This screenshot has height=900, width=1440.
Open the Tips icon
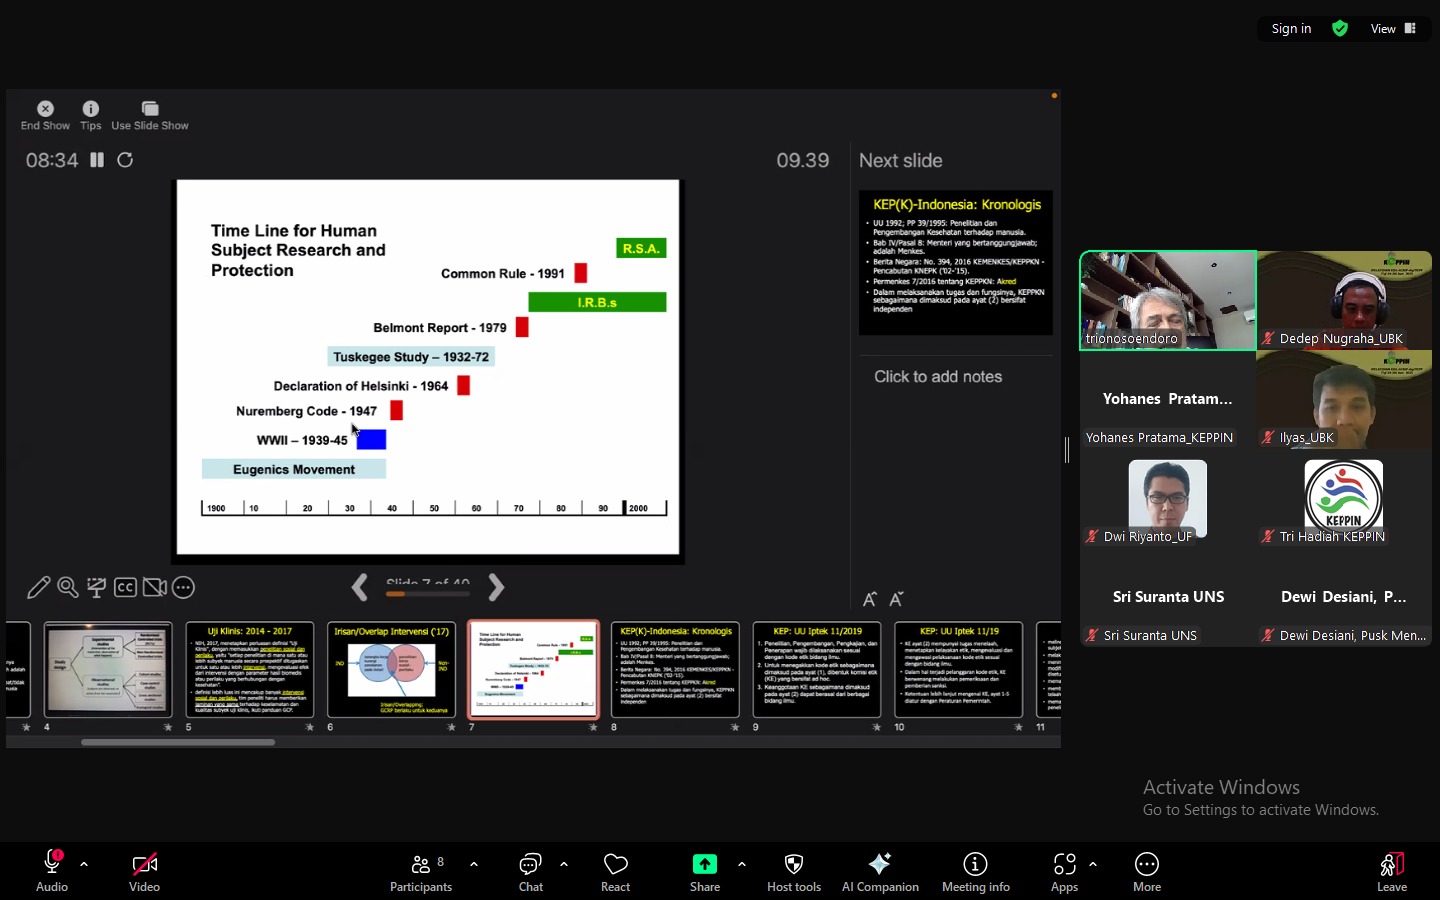(x=90, y=115)
